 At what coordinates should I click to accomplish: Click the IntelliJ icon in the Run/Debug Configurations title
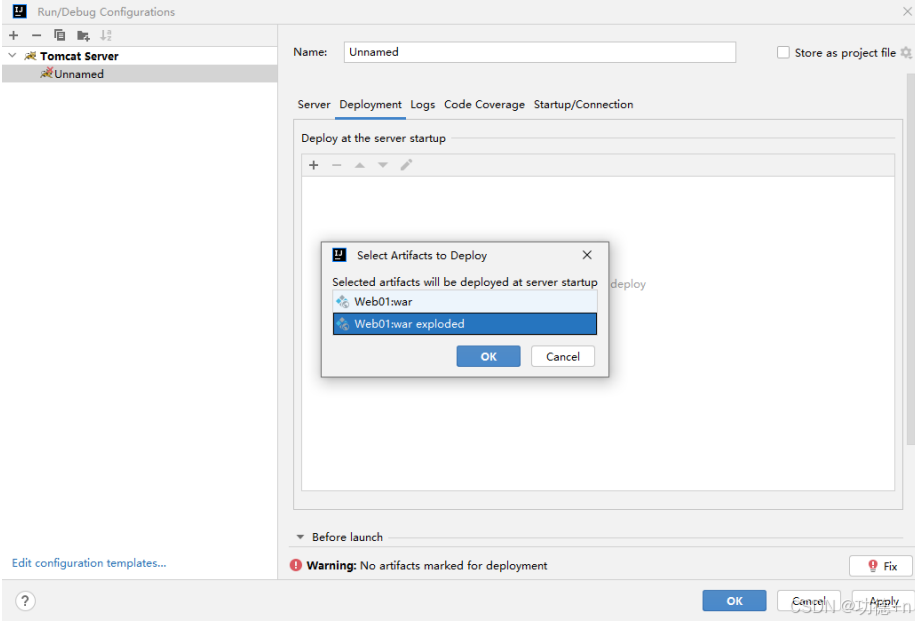click(x=19, y=11)
